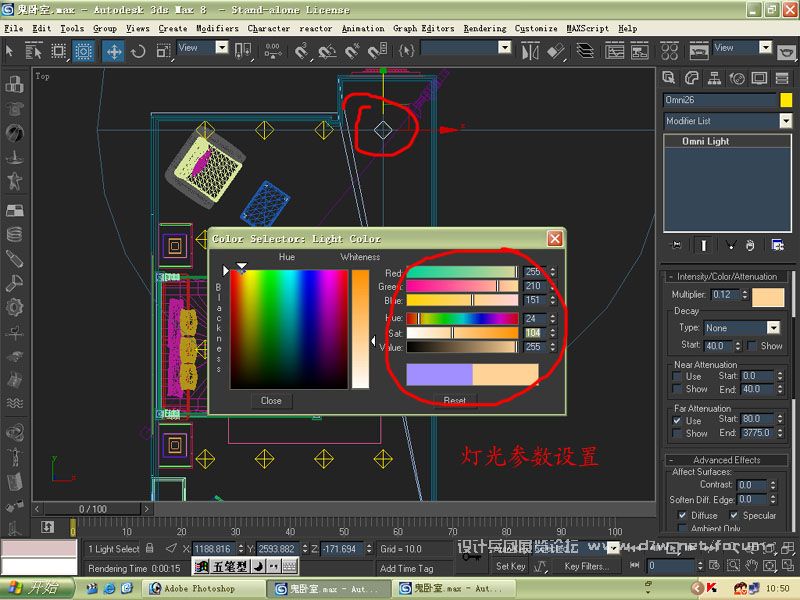
Task: Uncheck the Specular checkbox
Action: coord(734,515)
